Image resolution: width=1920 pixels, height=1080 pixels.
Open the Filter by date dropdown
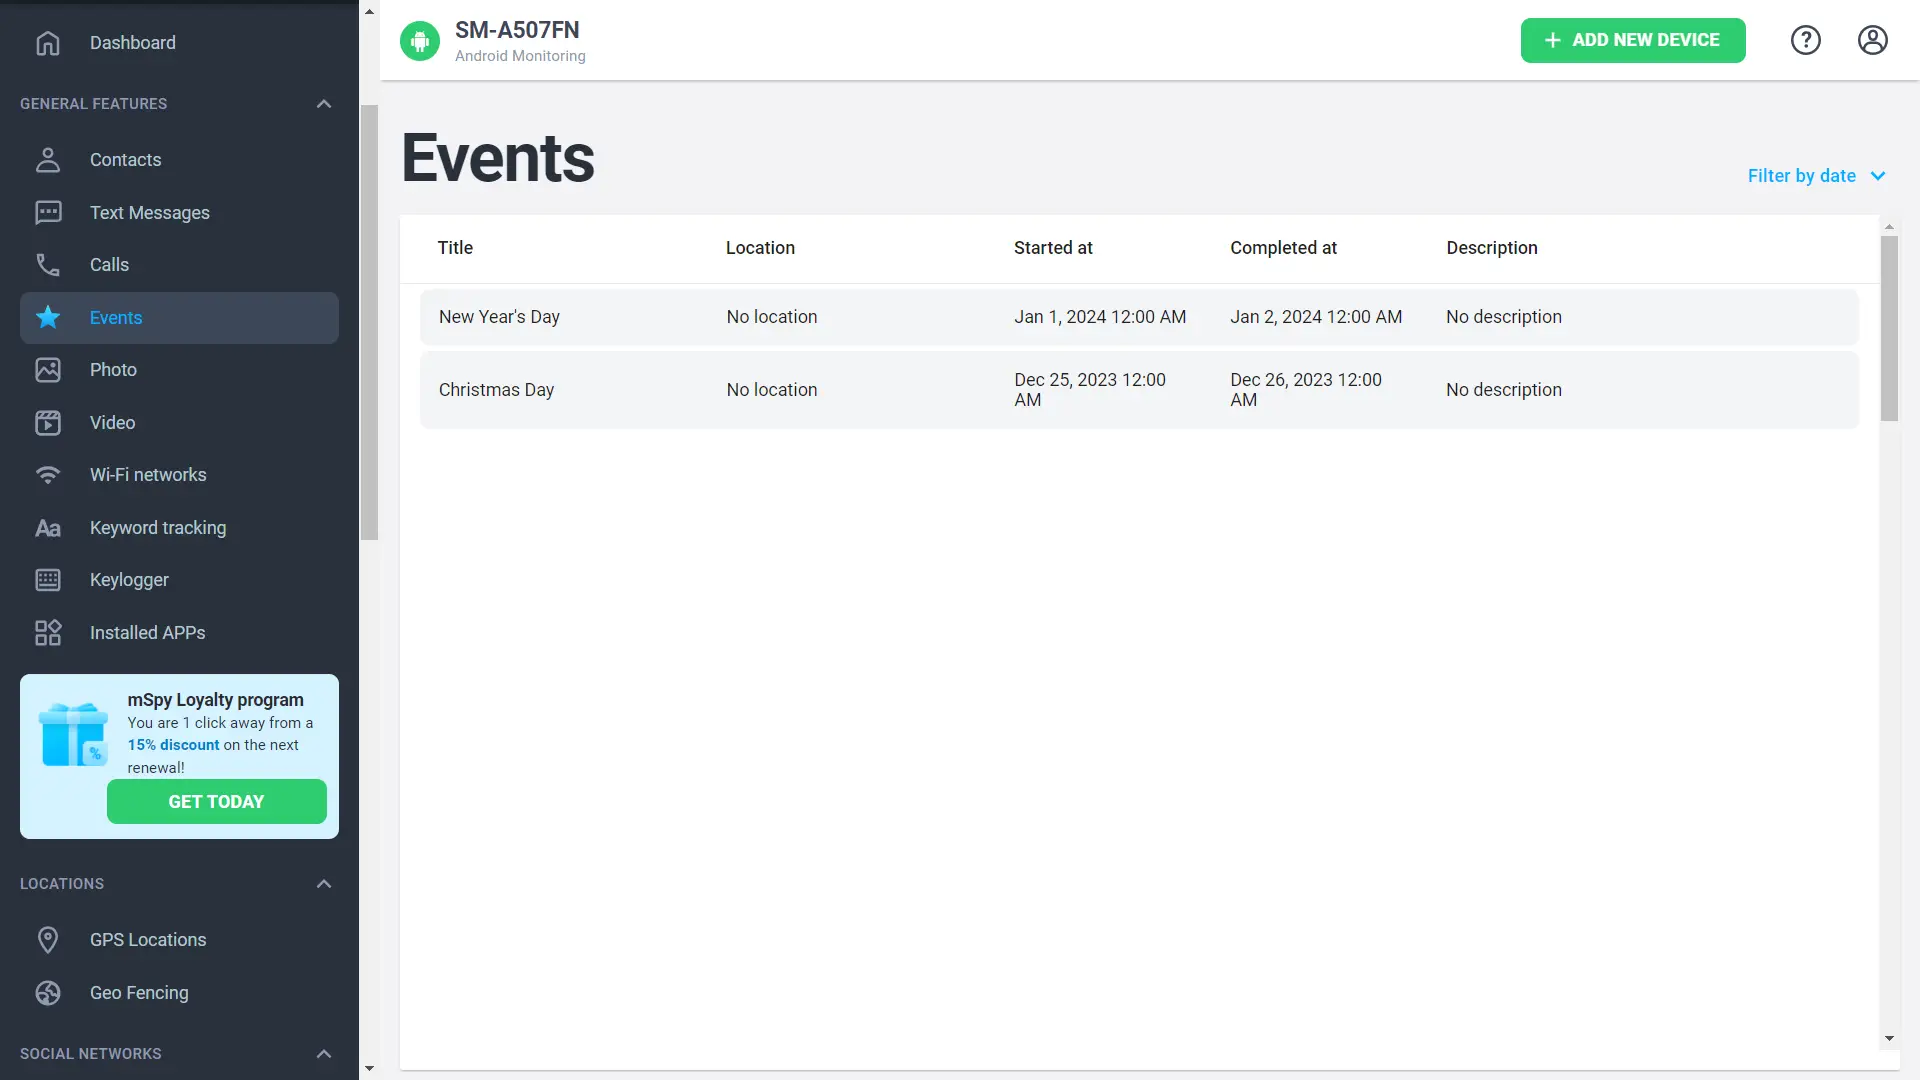[1816, 176]
